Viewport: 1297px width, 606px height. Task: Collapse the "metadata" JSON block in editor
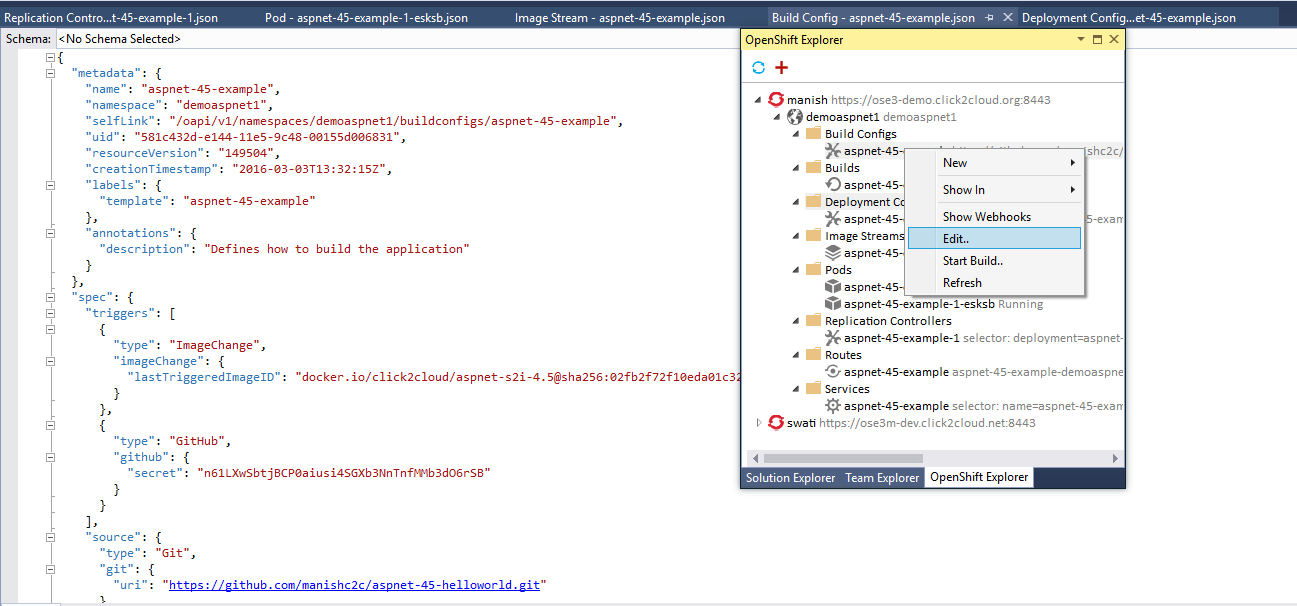48,73
